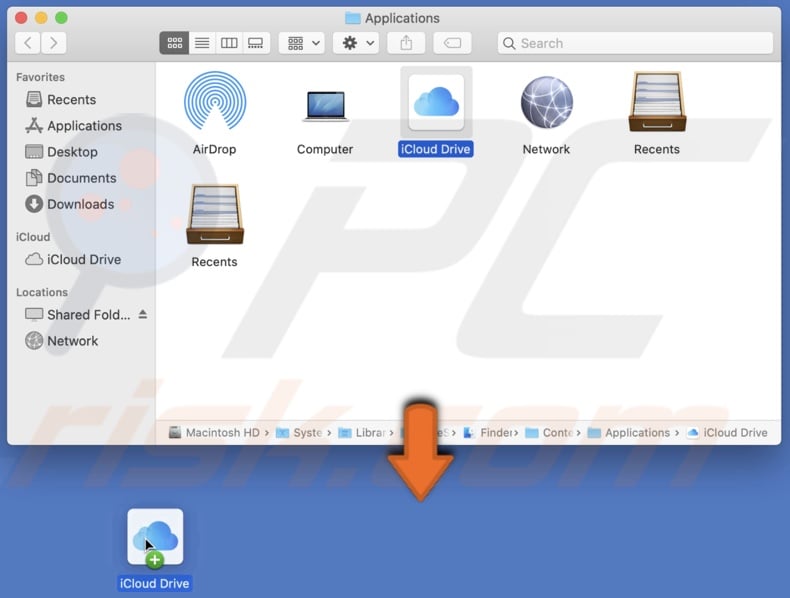Click the Applications window title

pos(402,18)
